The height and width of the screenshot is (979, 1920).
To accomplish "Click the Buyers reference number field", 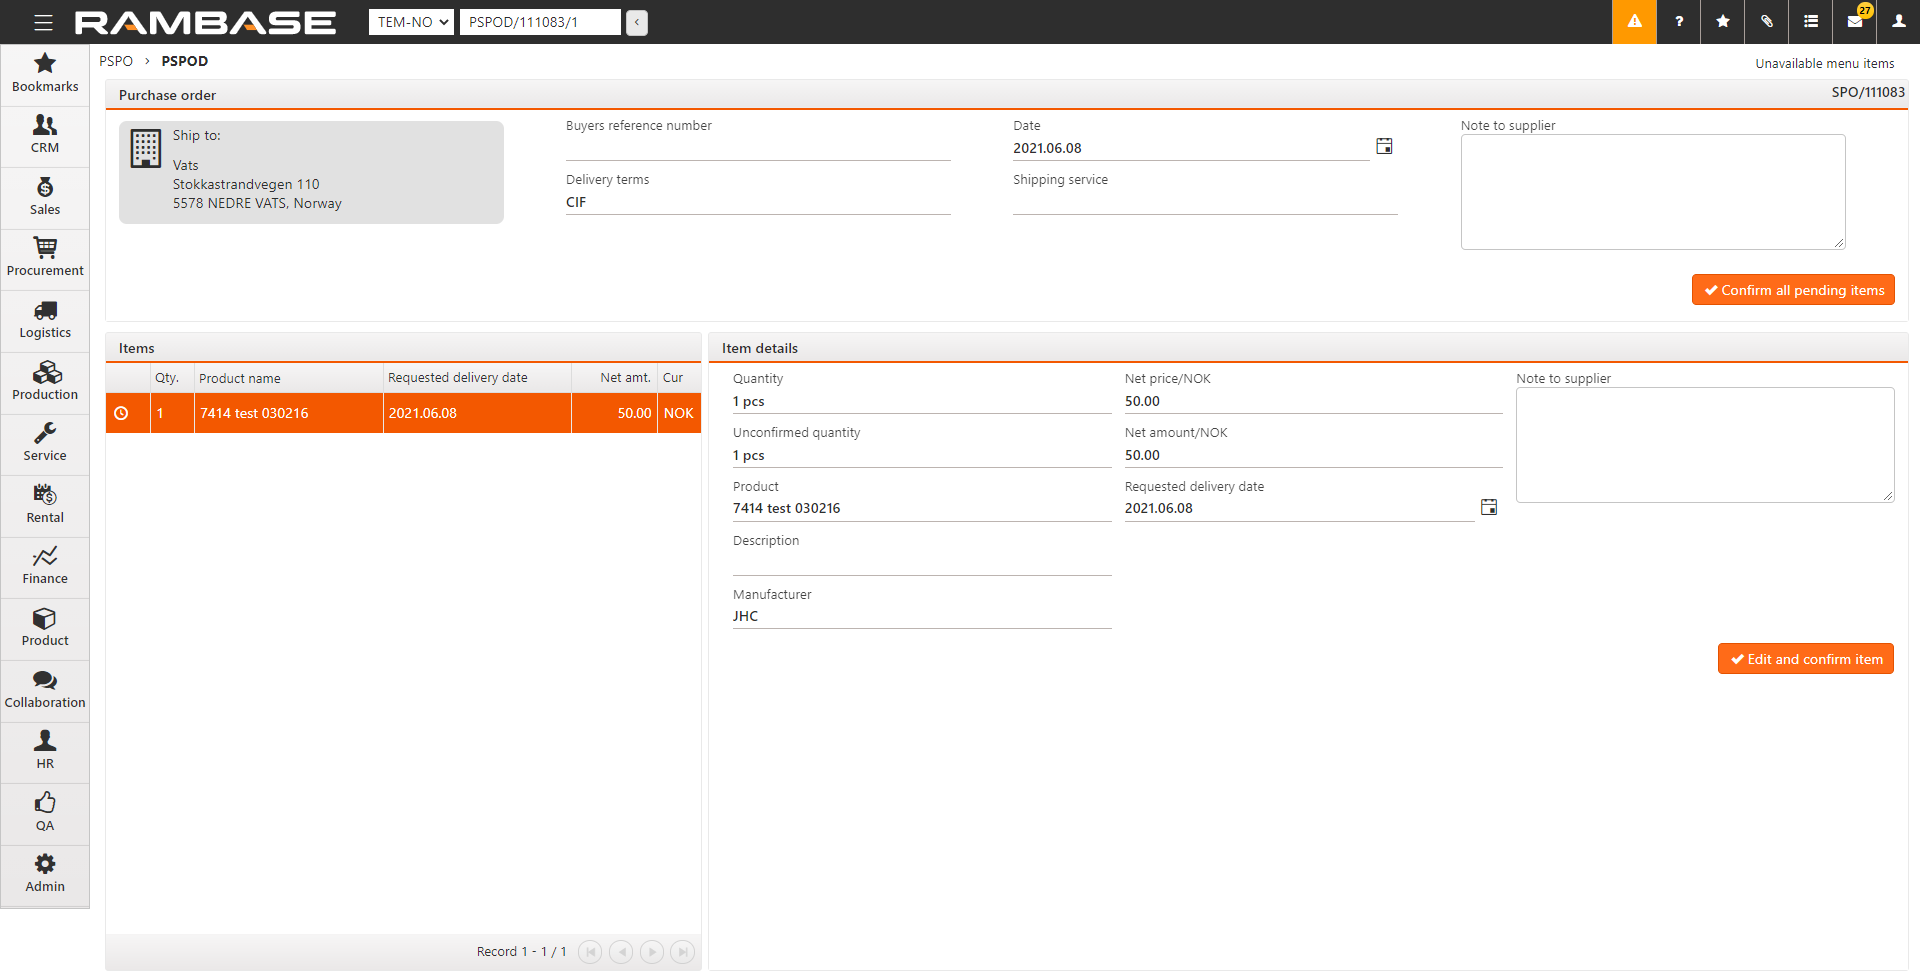I will [x=757, y=148].
